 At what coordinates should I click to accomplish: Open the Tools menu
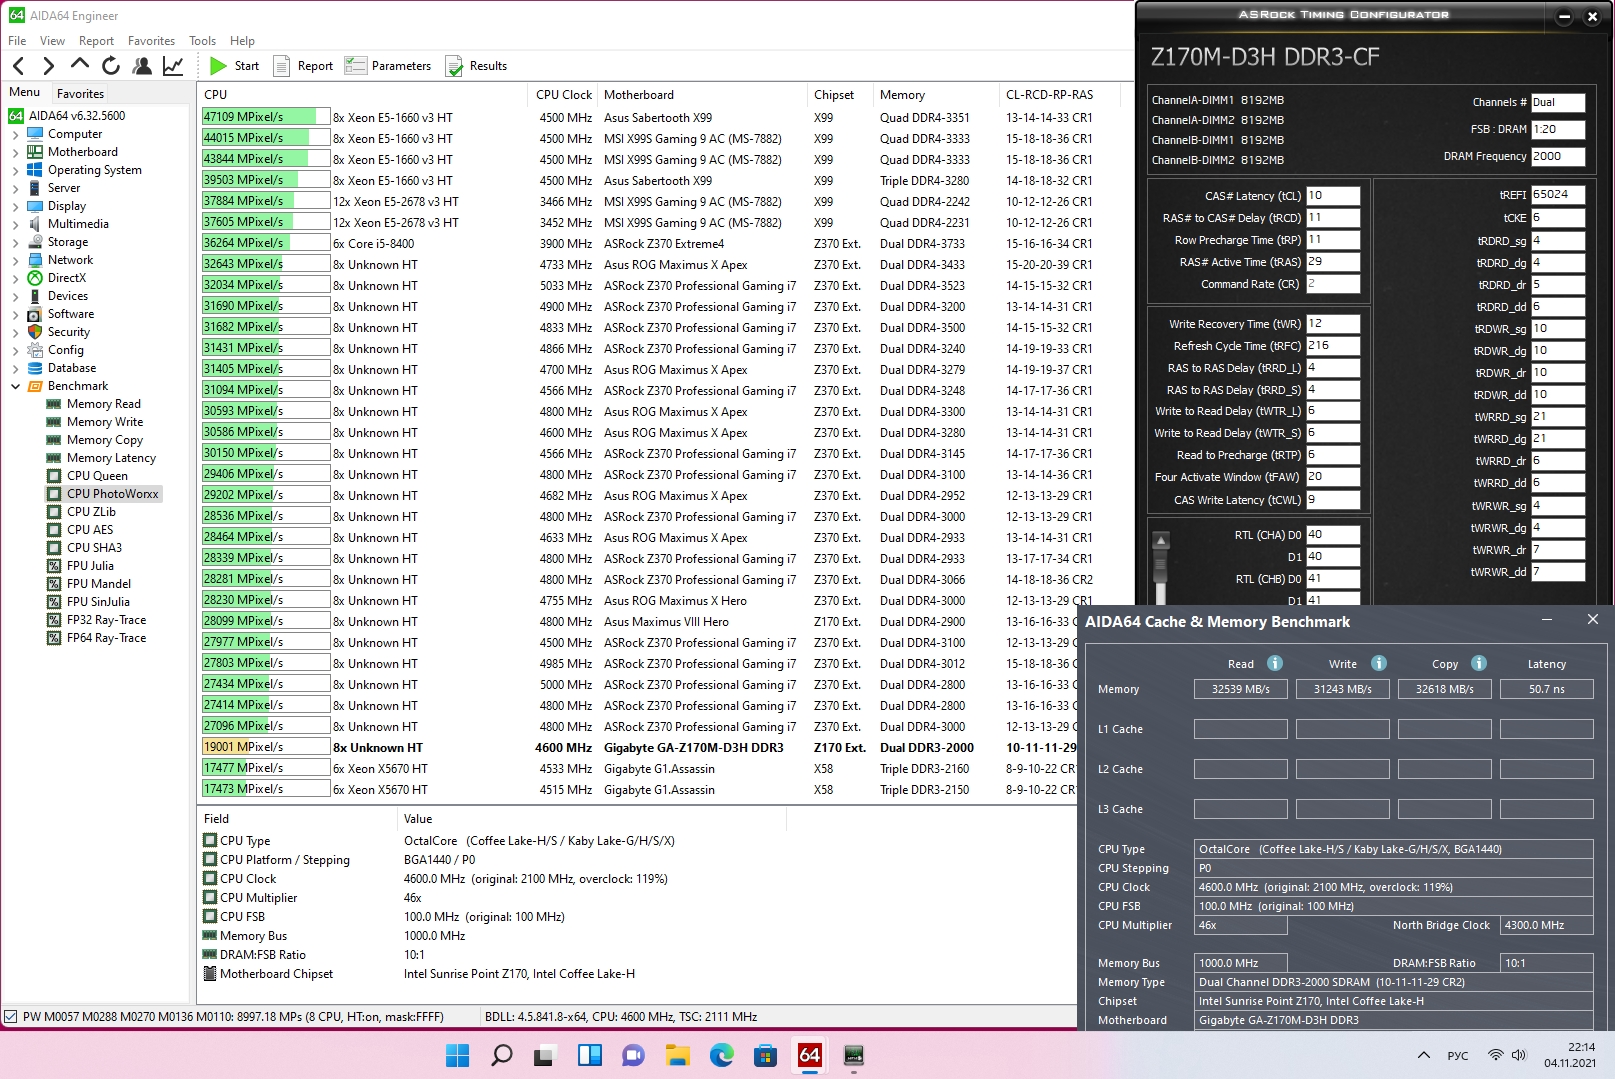coord(202,41)
